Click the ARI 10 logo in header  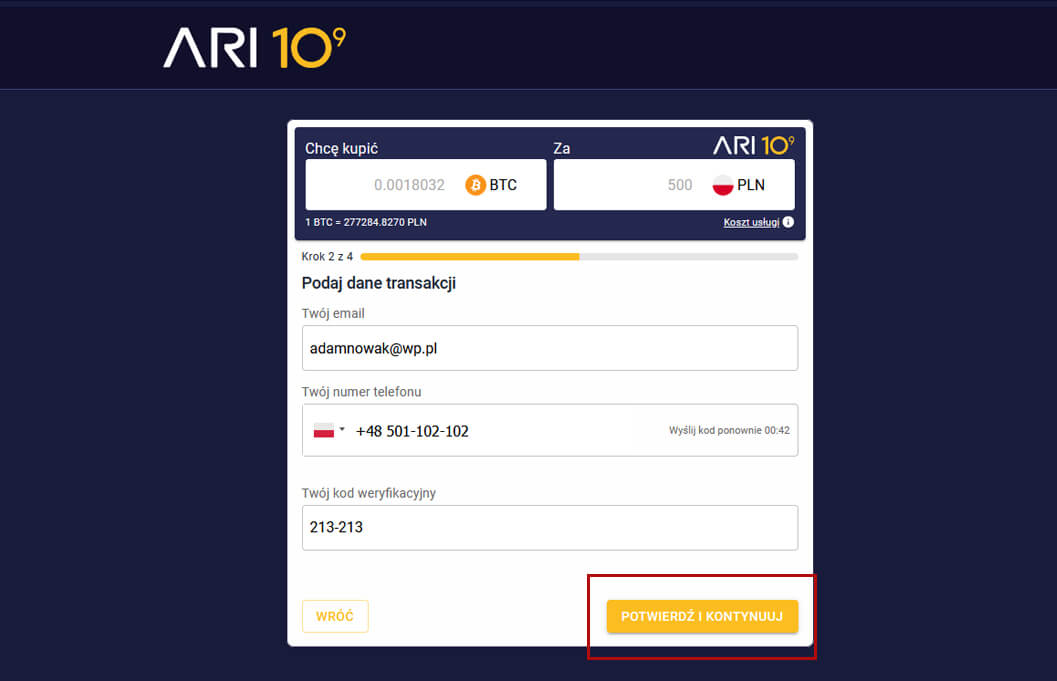point(254,47)
